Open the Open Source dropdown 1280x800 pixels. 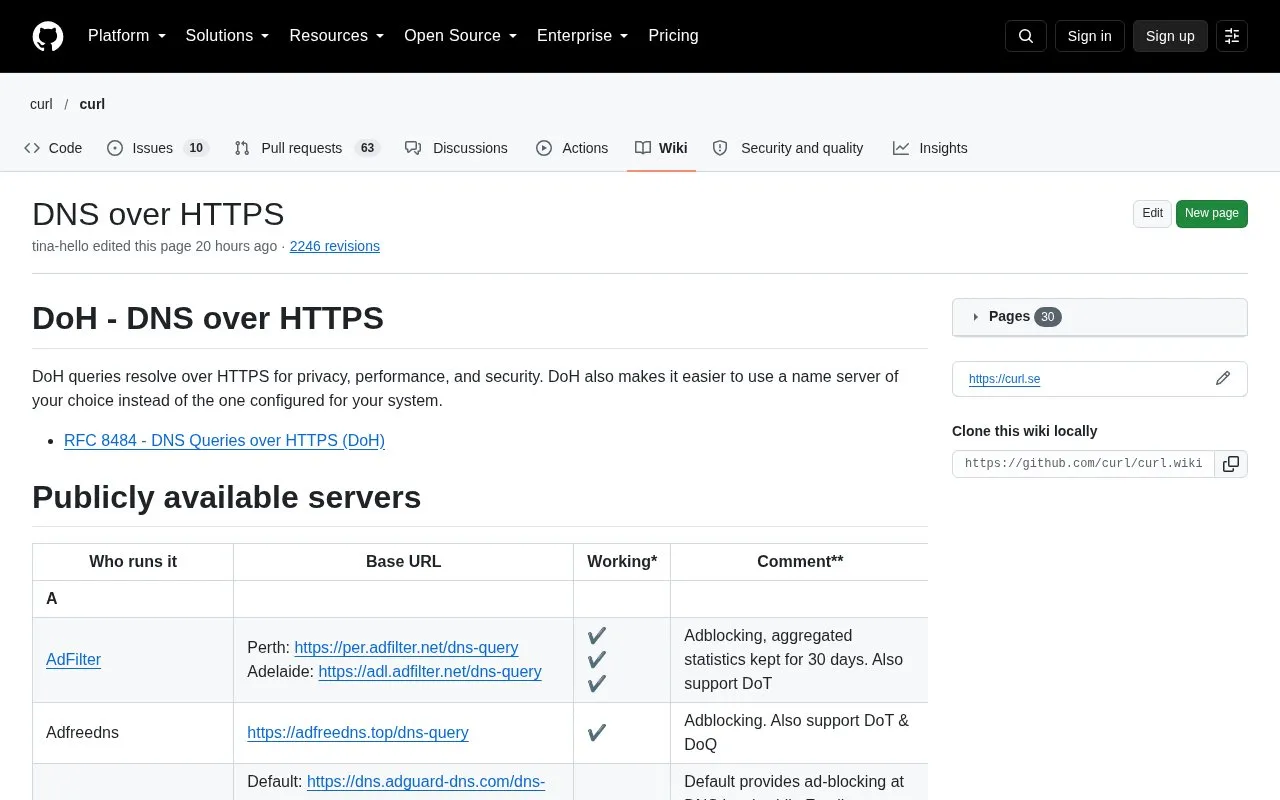(x=460, y=36)
